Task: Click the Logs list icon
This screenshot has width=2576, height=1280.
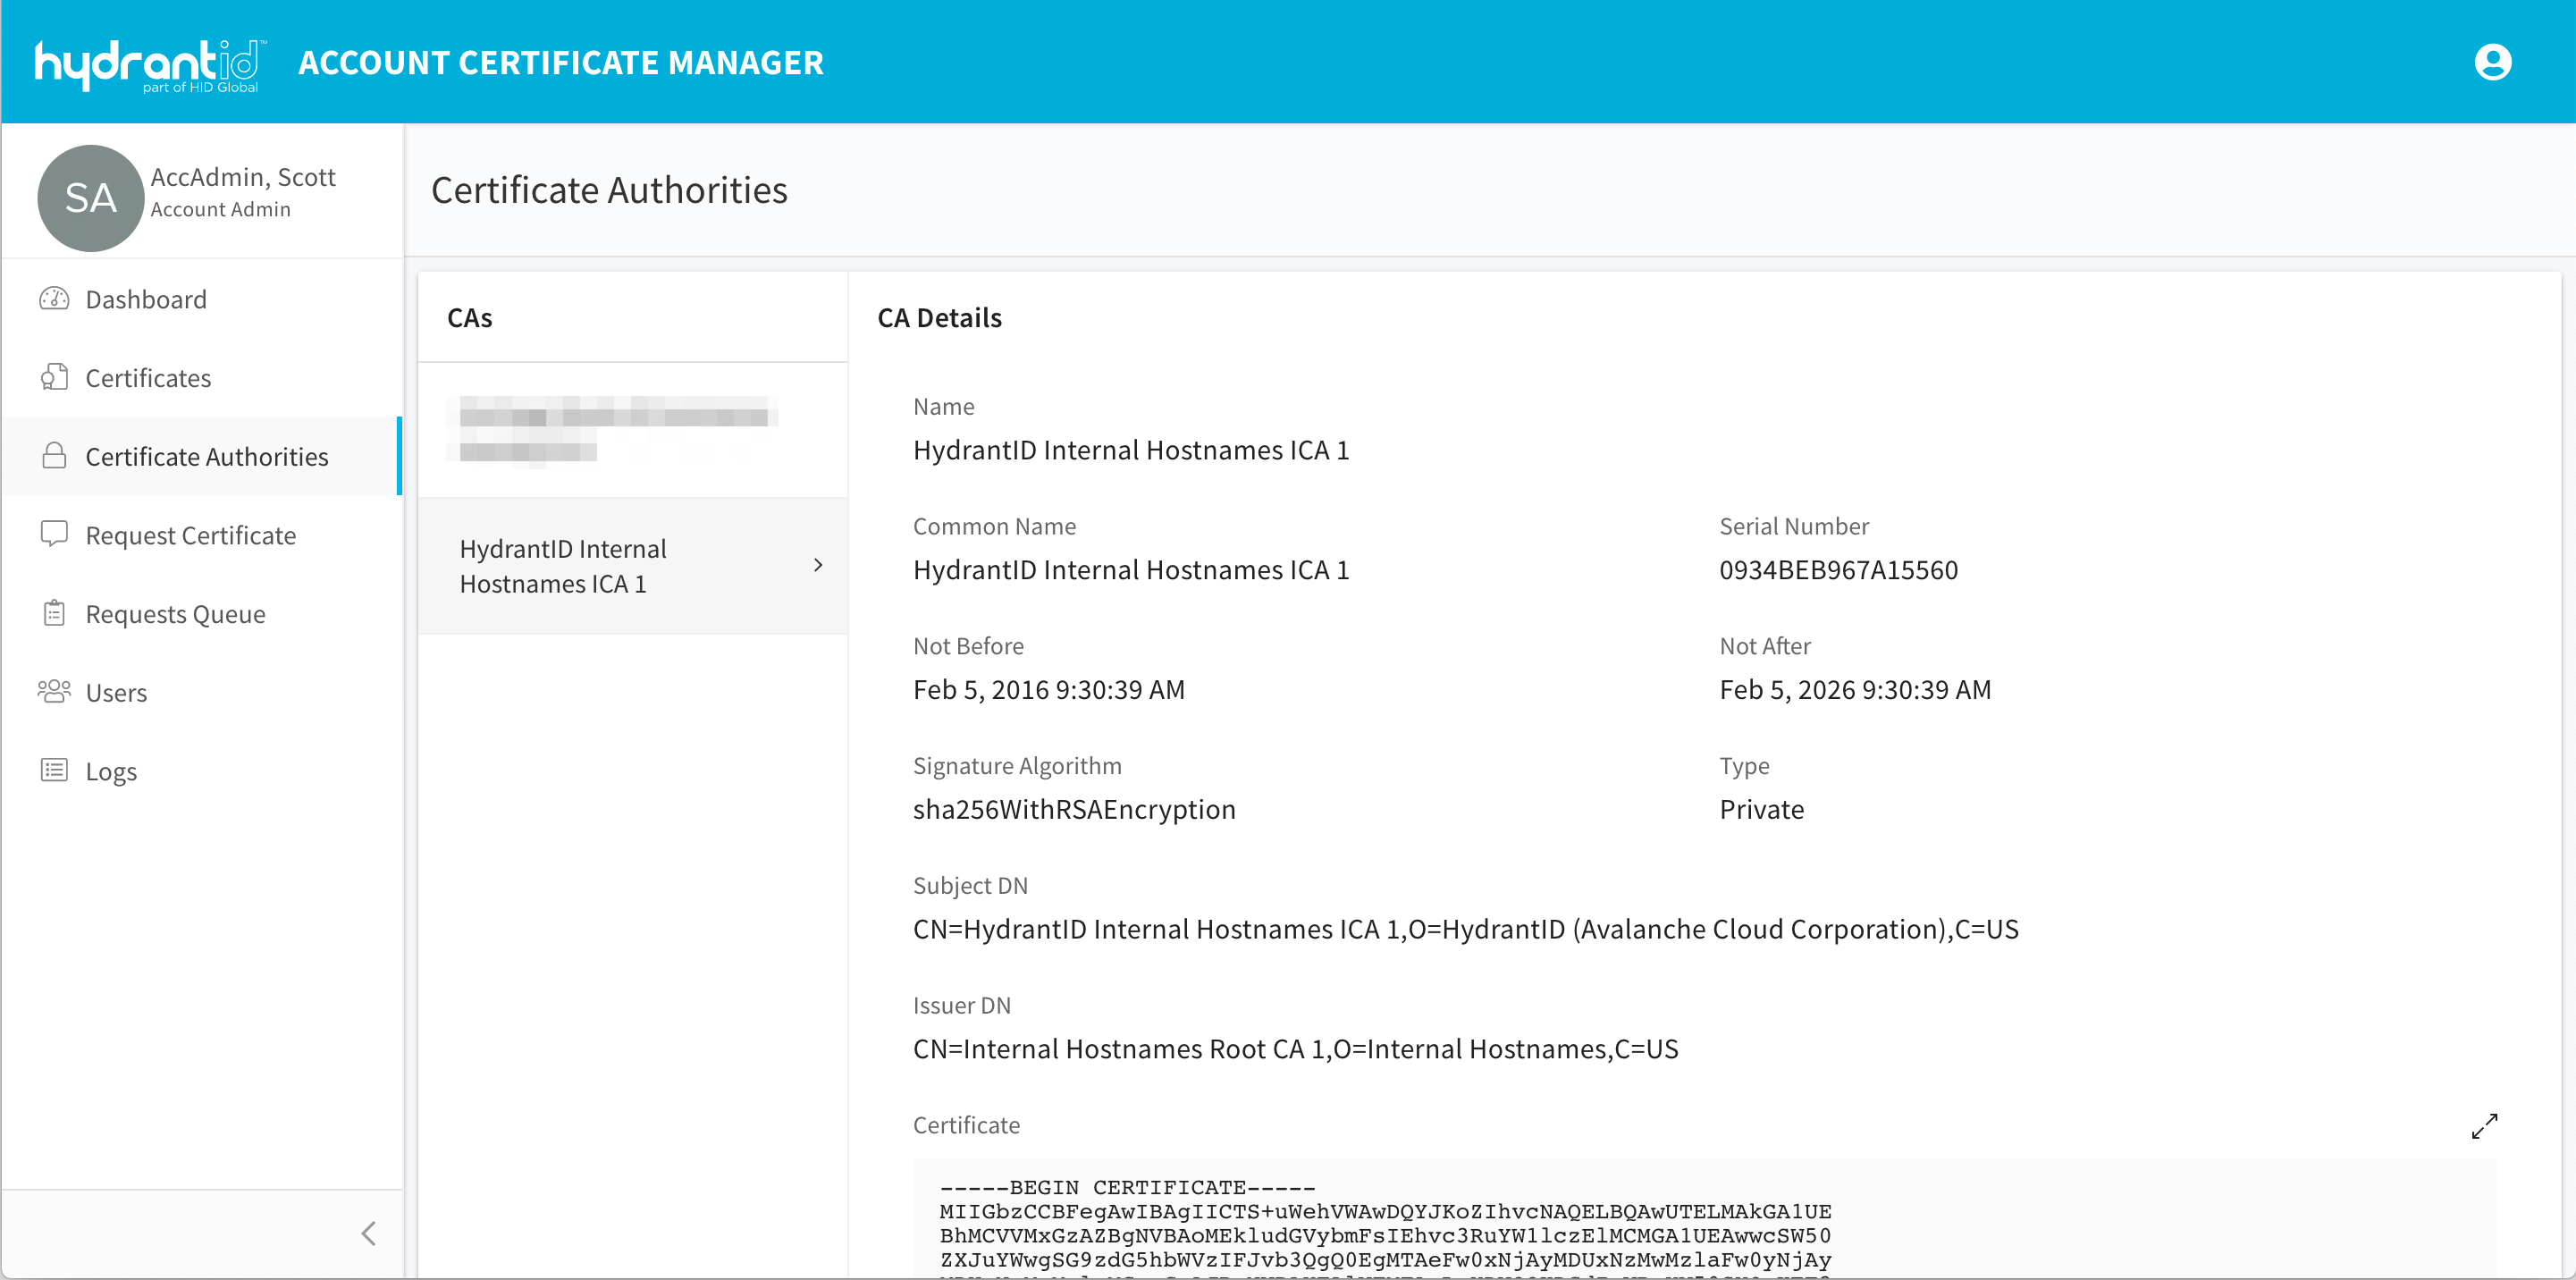Action: point(54,770)
